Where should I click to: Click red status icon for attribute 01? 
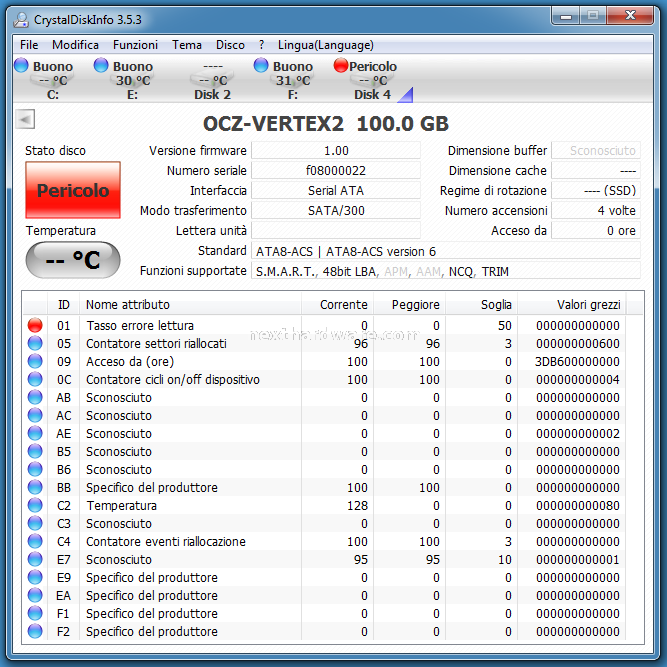click(35, 325)
